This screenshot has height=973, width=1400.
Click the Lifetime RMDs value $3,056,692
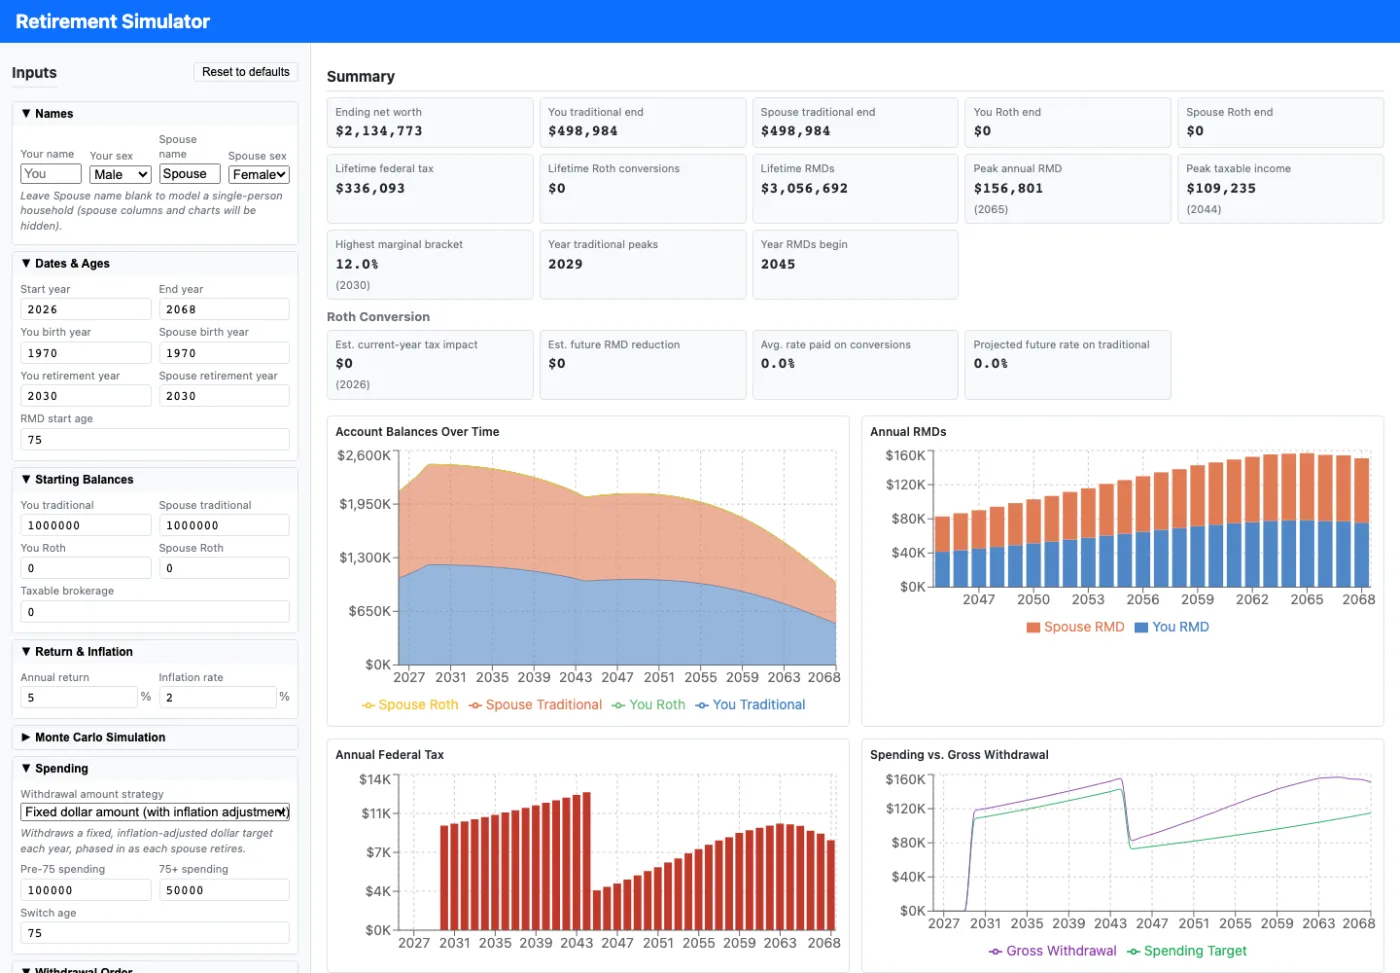coord(804,188)
